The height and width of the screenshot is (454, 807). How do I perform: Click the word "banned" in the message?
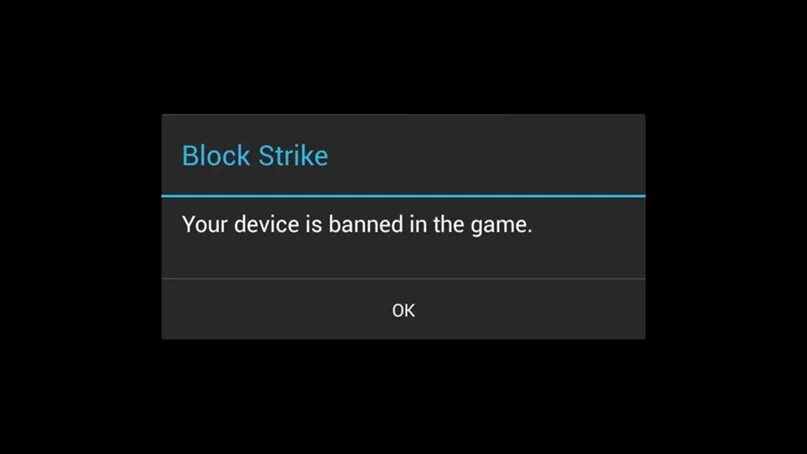(366, 224)
